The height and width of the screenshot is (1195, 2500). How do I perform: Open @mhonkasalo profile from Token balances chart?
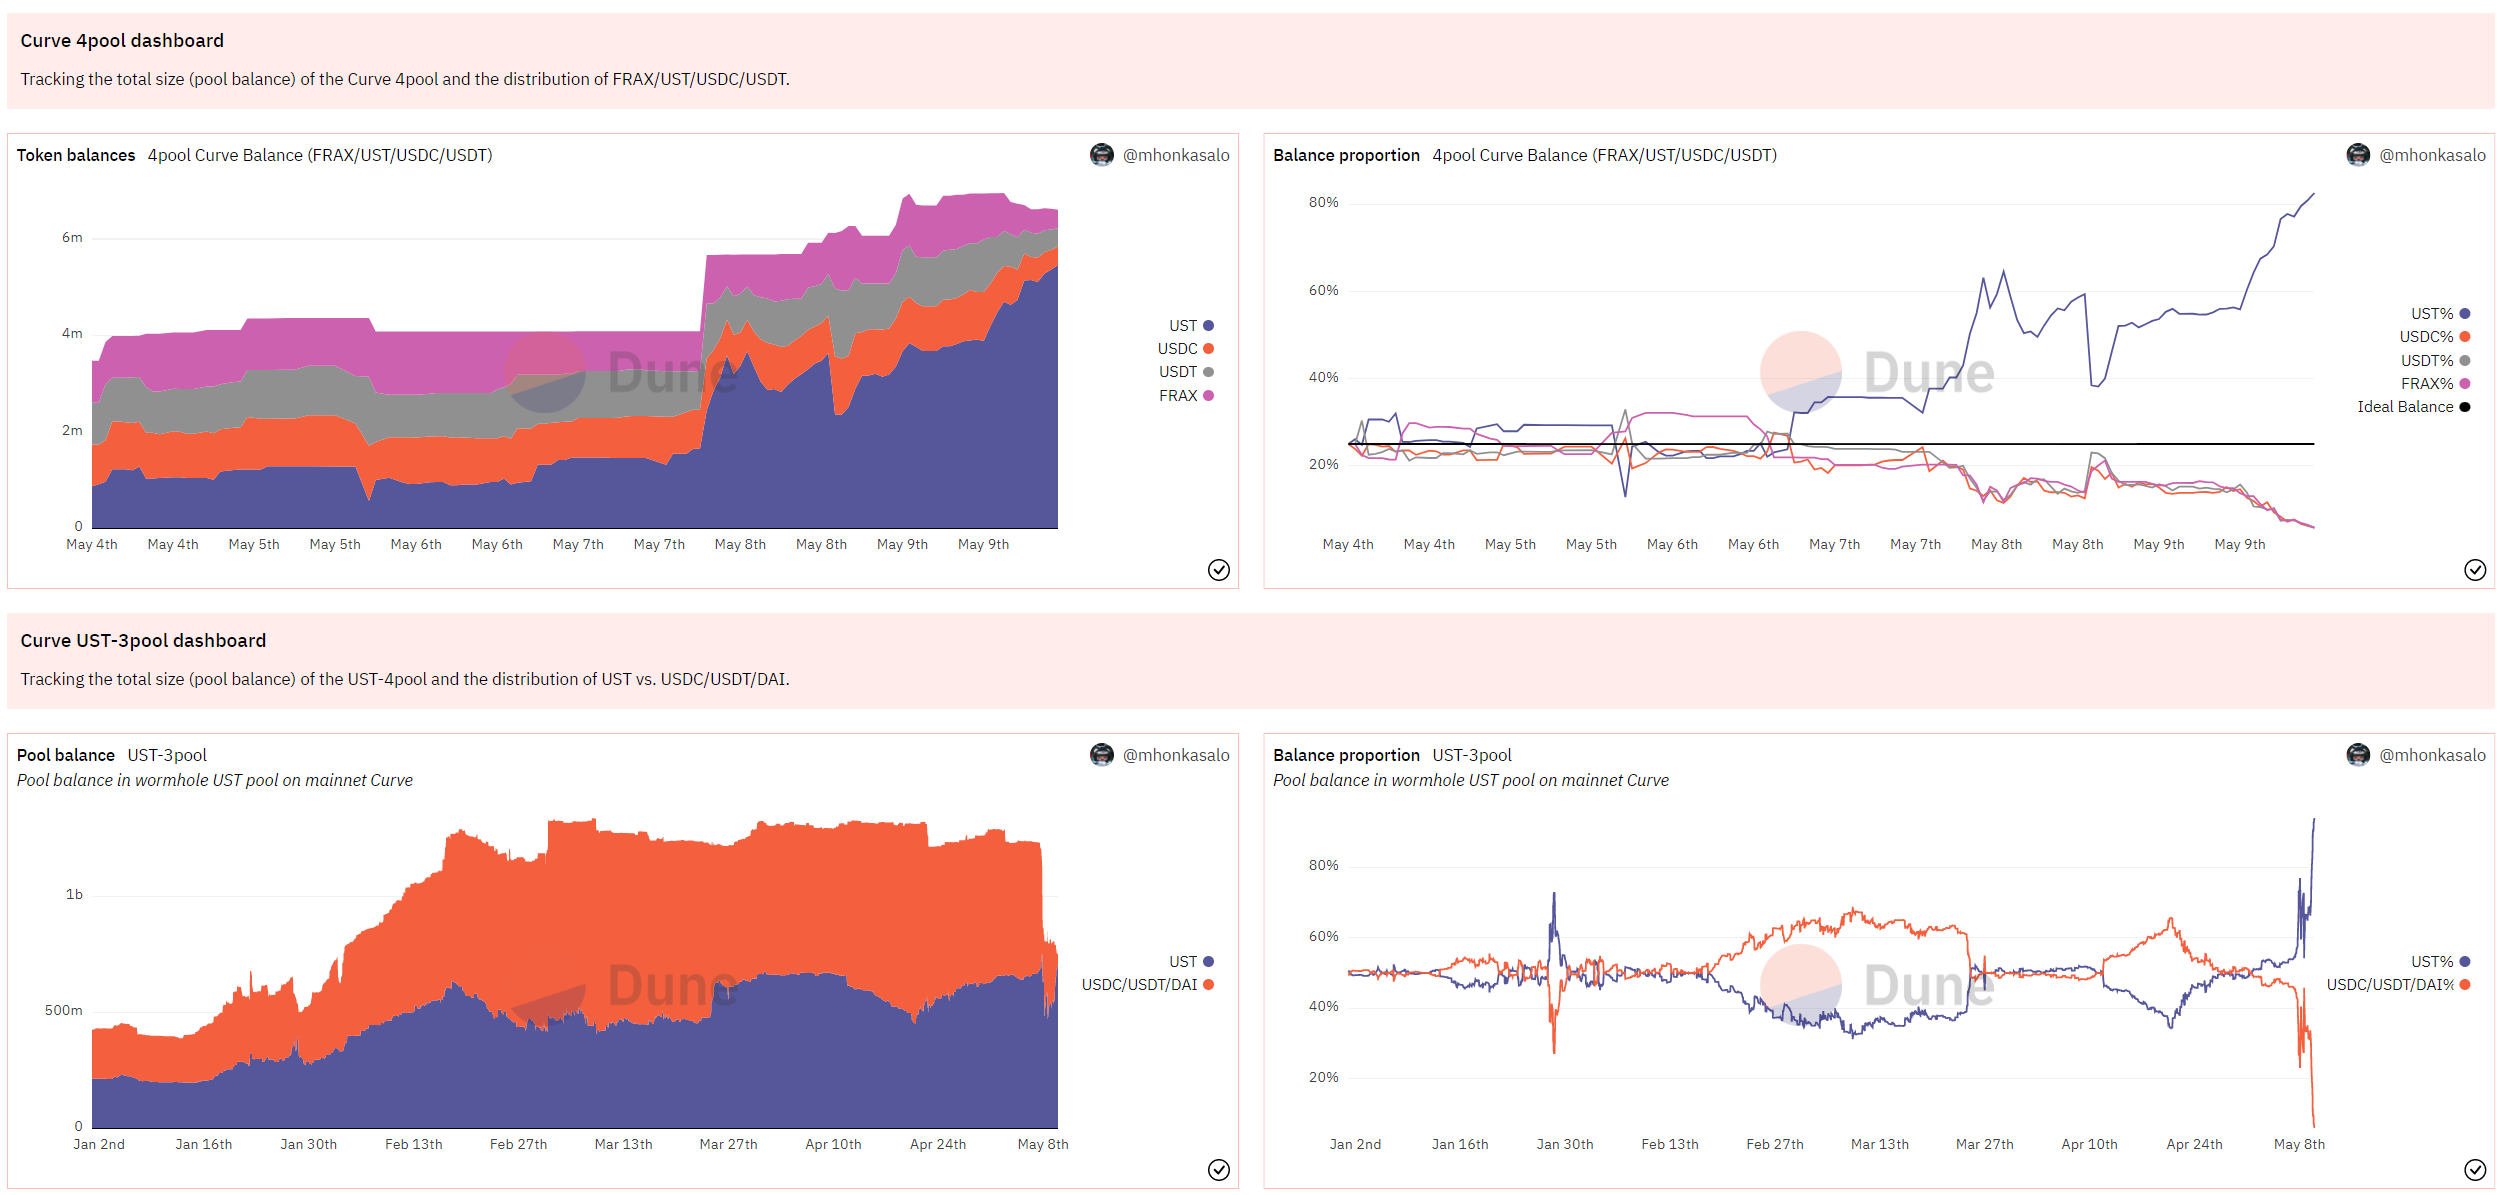coord(1175,155)
